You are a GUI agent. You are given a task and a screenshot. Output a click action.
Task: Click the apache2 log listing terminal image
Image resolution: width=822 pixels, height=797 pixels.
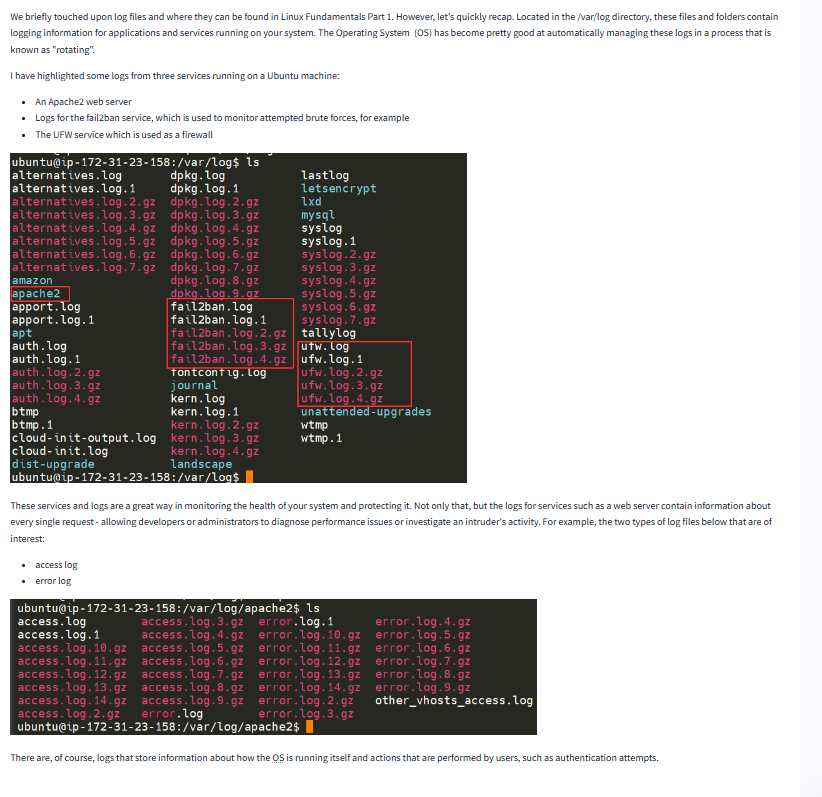276,666
